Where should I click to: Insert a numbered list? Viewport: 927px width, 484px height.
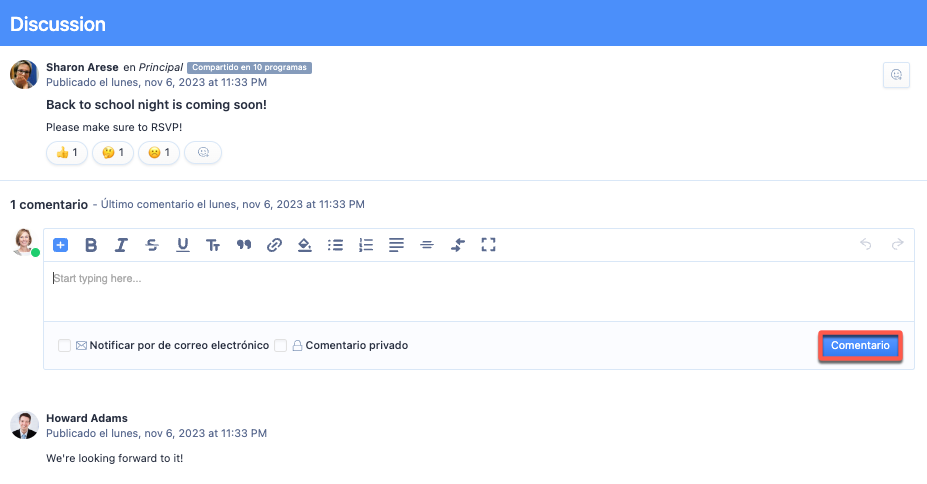(x=366, y=245)
